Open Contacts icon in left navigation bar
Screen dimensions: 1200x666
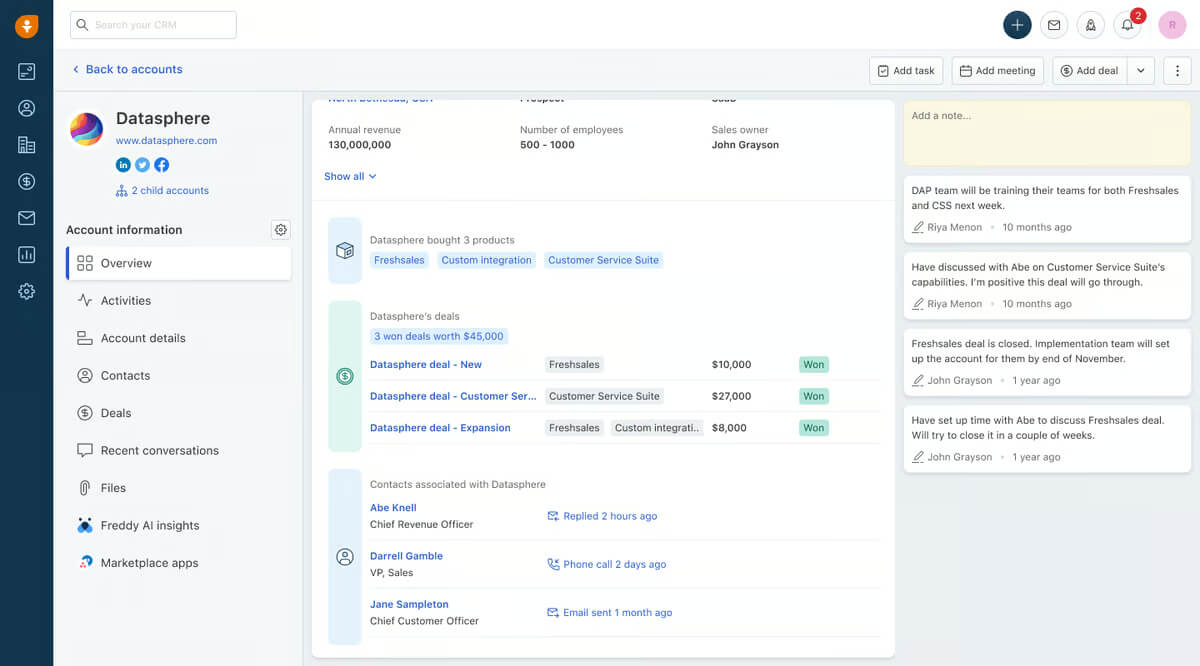click(26, 108)
